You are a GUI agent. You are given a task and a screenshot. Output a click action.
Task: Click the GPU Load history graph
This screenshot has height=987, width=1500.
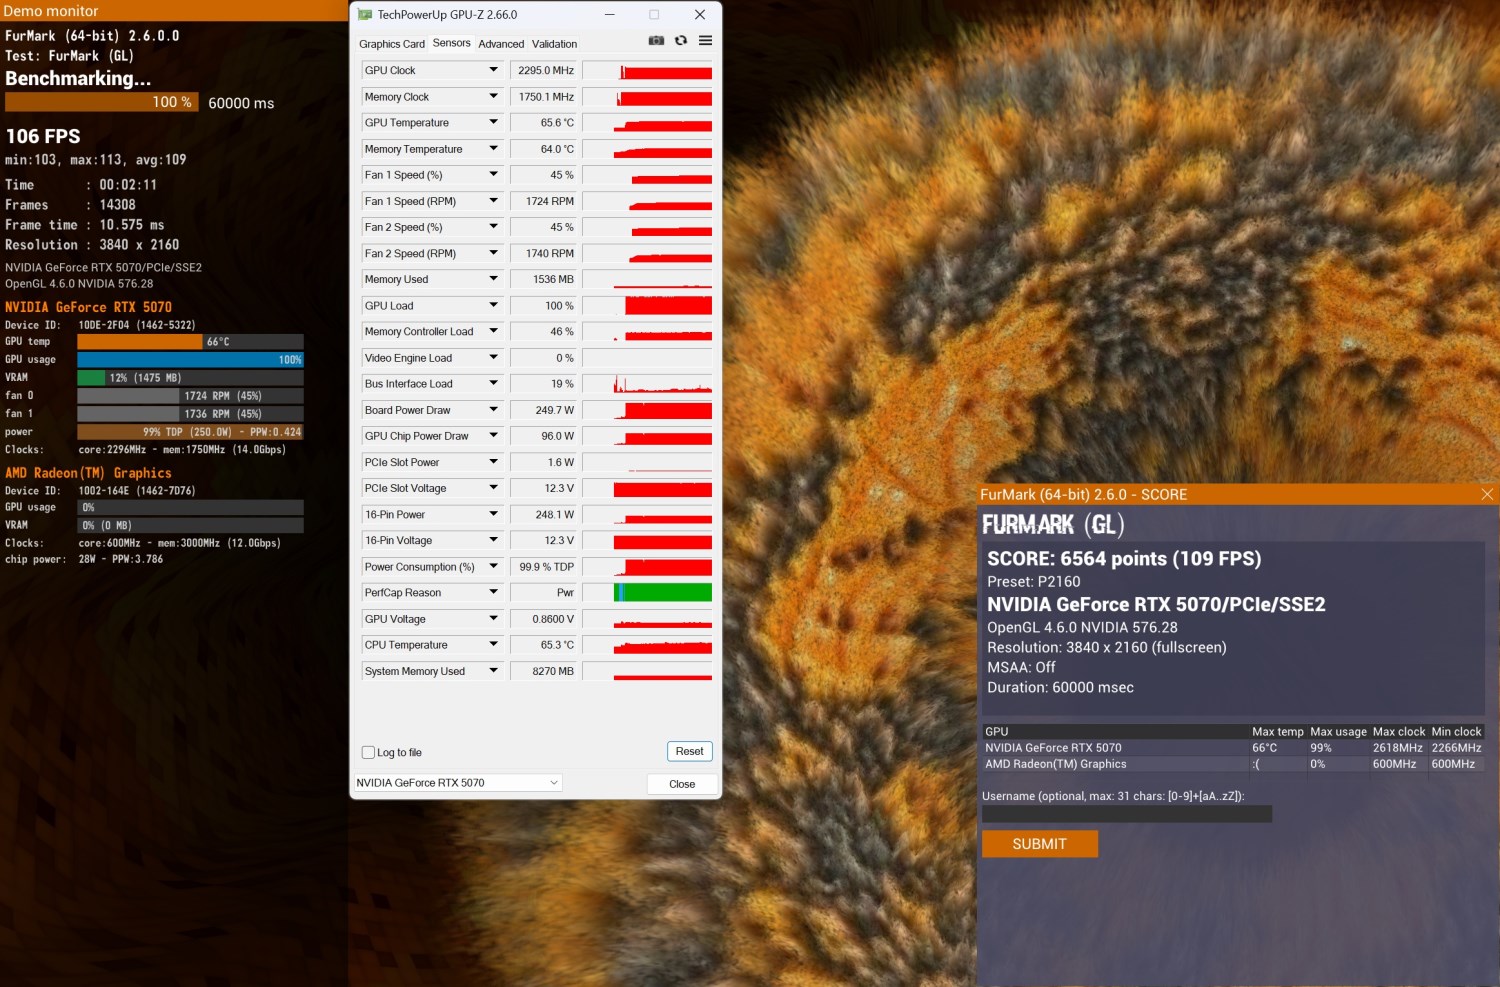coord(647,305)
